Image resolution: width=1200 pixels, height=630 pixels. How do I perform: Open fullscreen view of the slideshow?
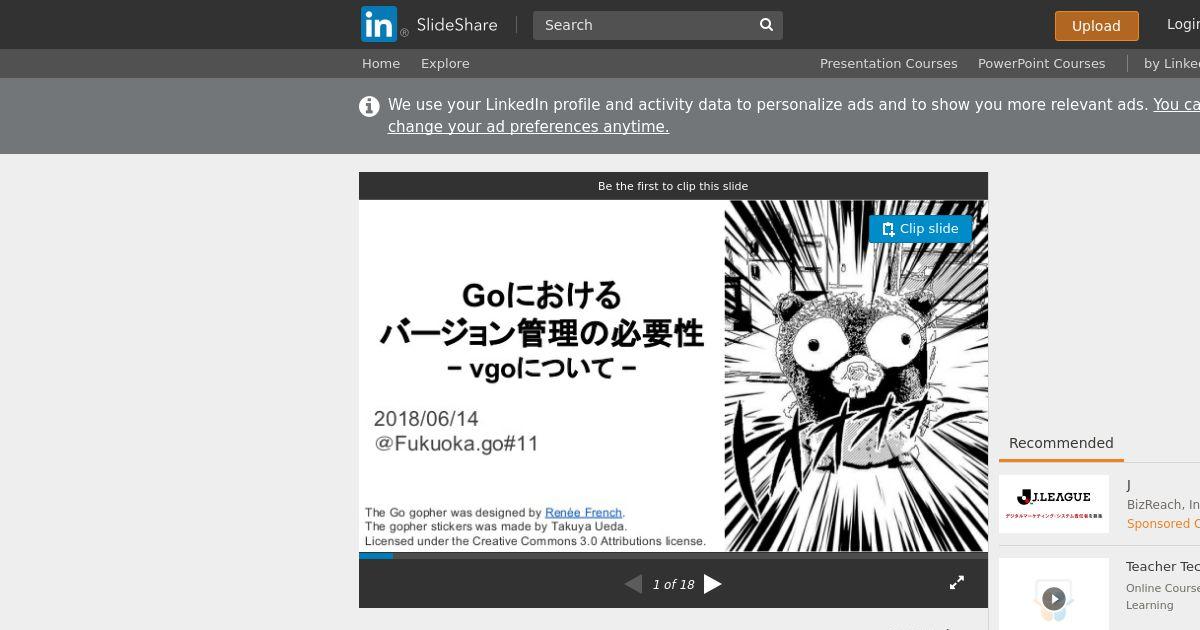point(957,582)
